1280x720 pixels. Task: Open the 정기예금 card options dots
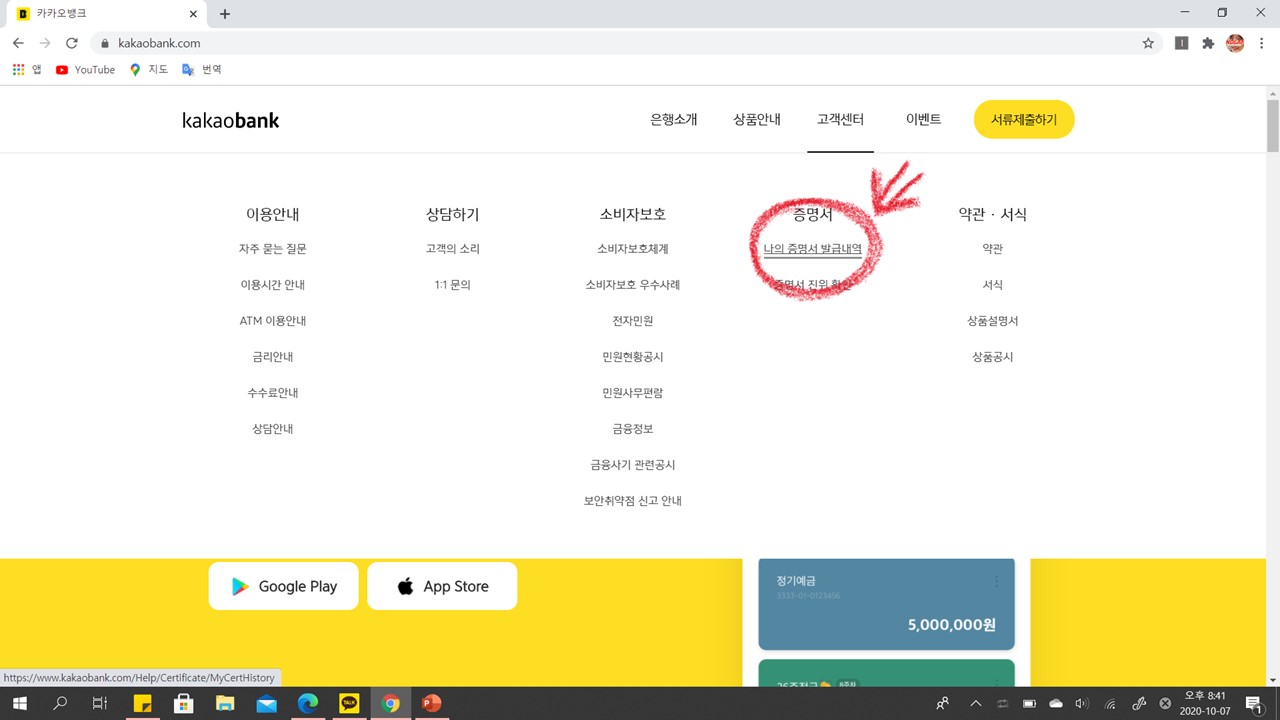[x=996, y=582]
